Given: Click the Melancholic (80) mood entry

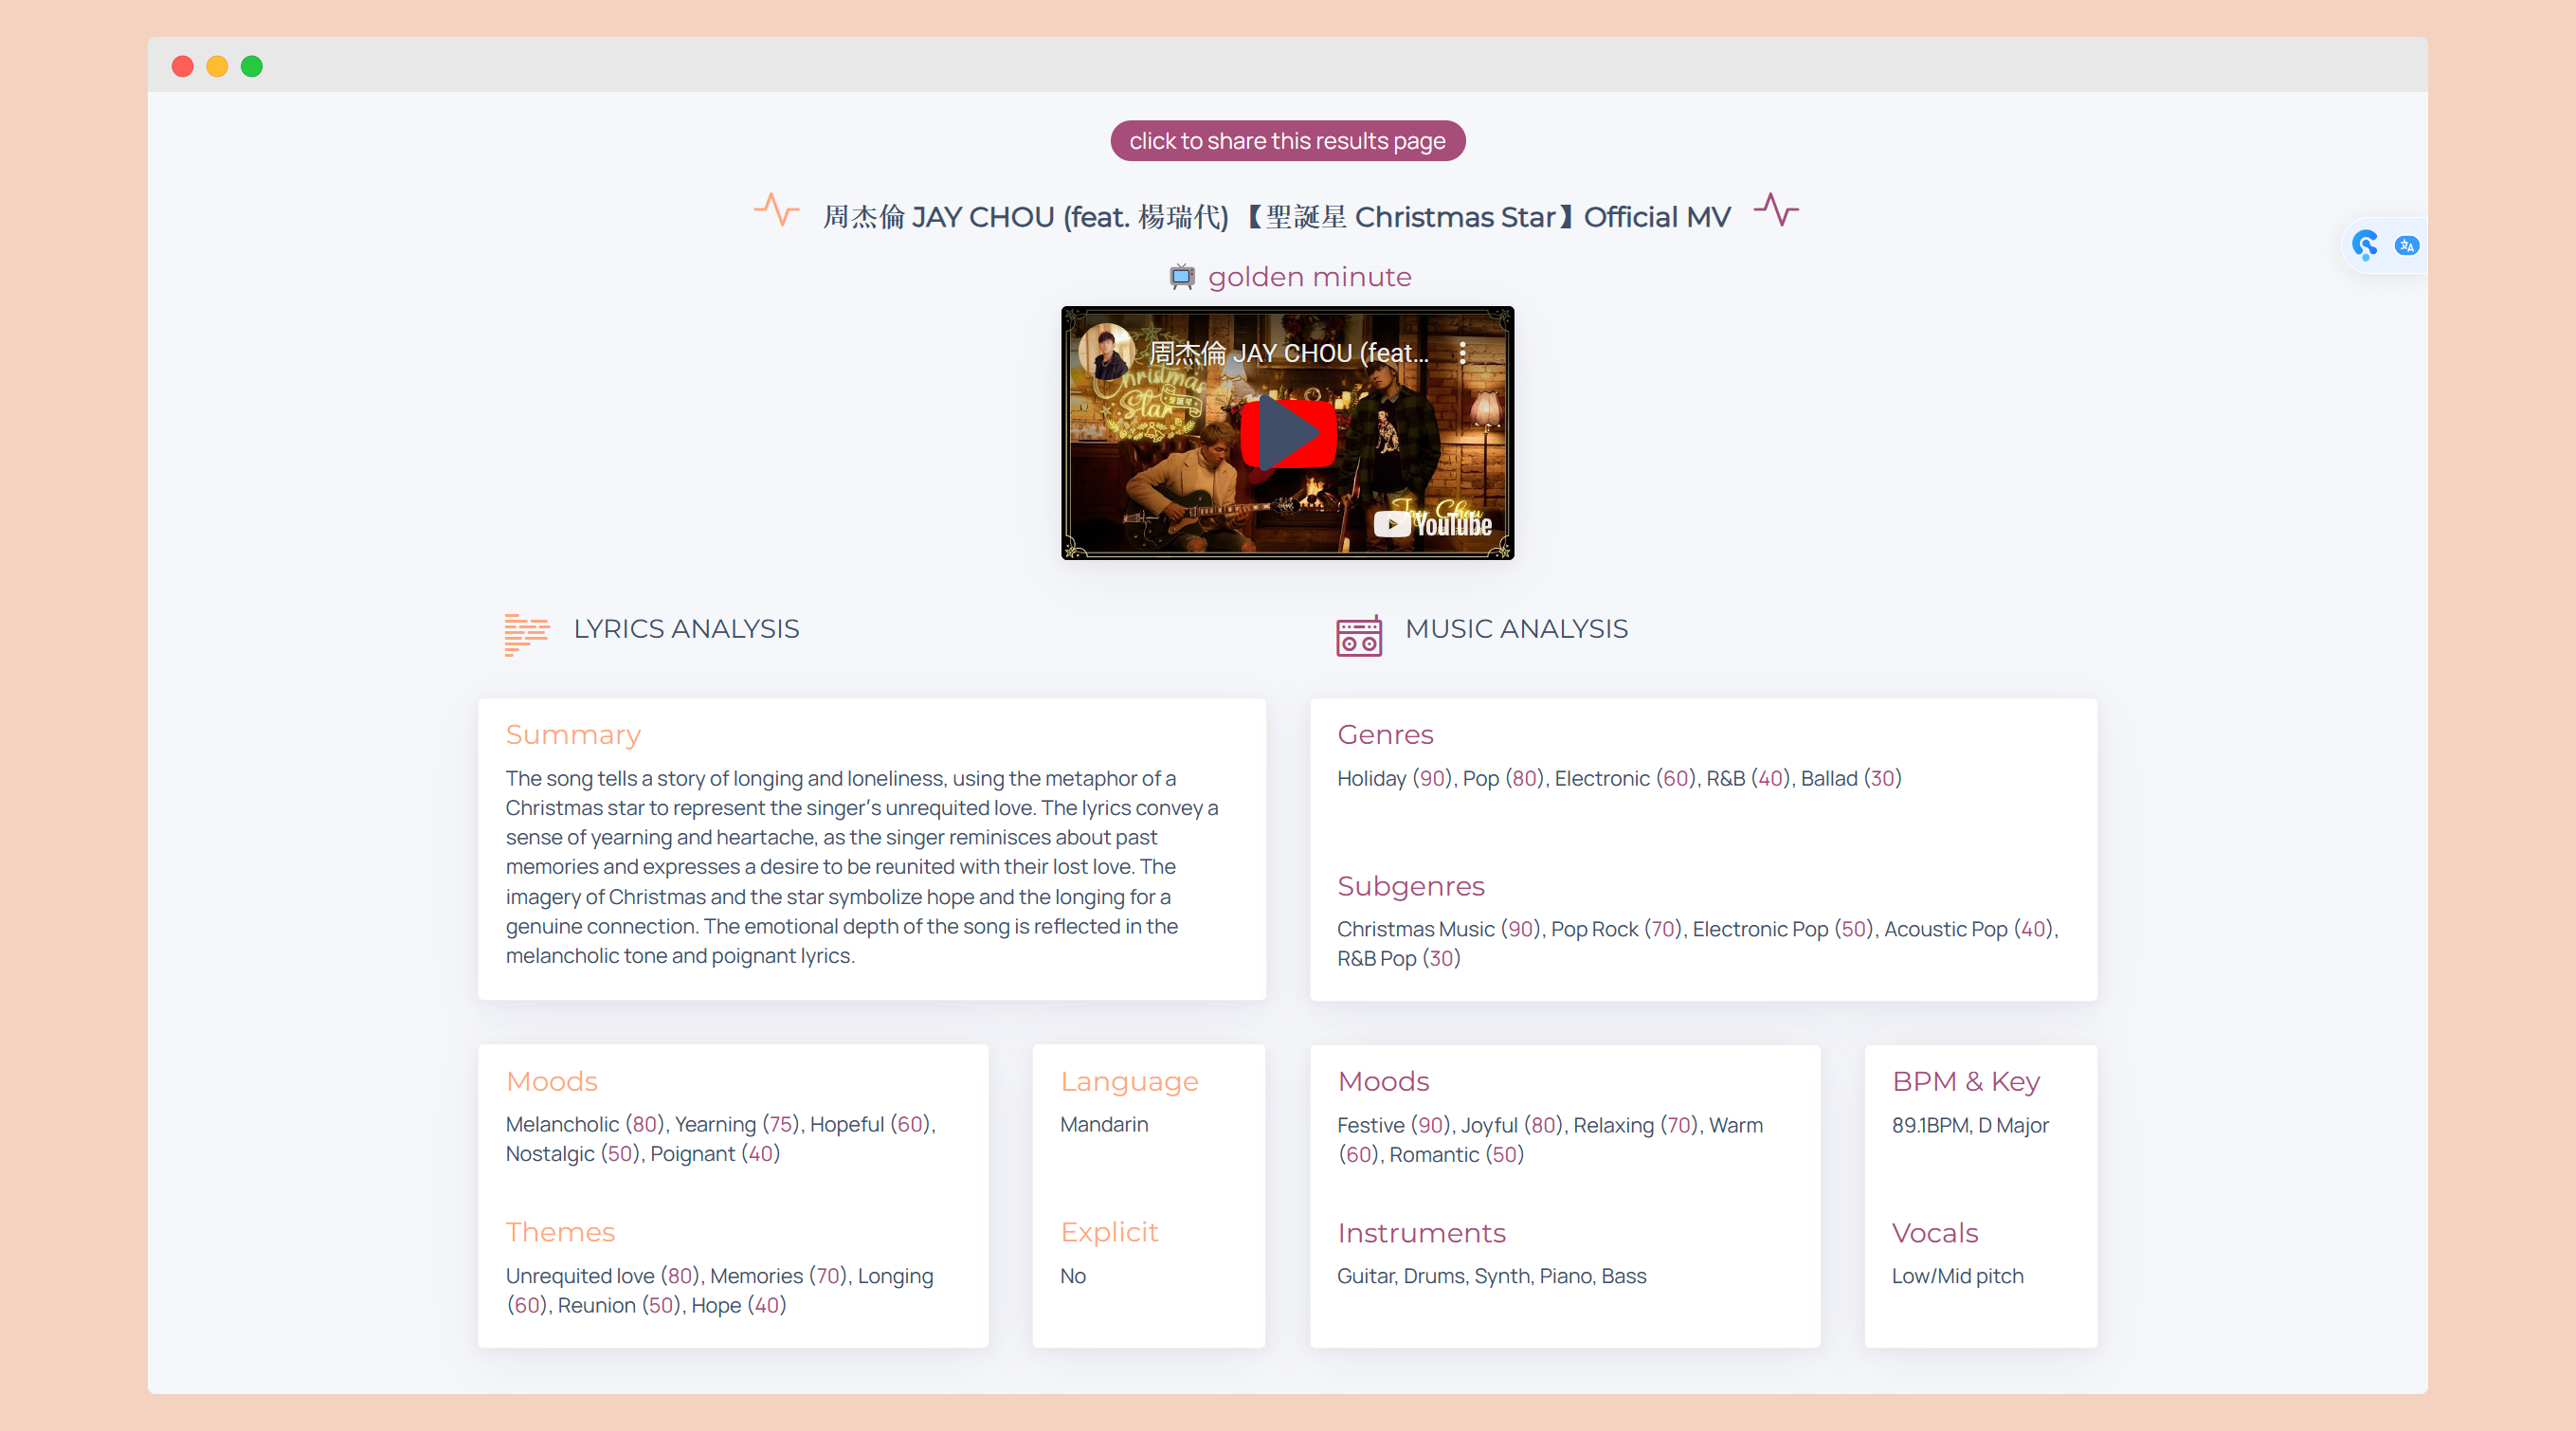Looking at the screenshot, I should [584, 1124].
